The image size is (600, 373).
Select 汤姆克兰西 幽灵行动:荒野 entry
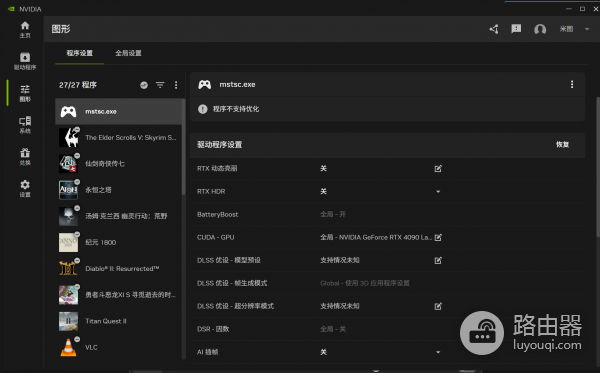coord(119,216)
